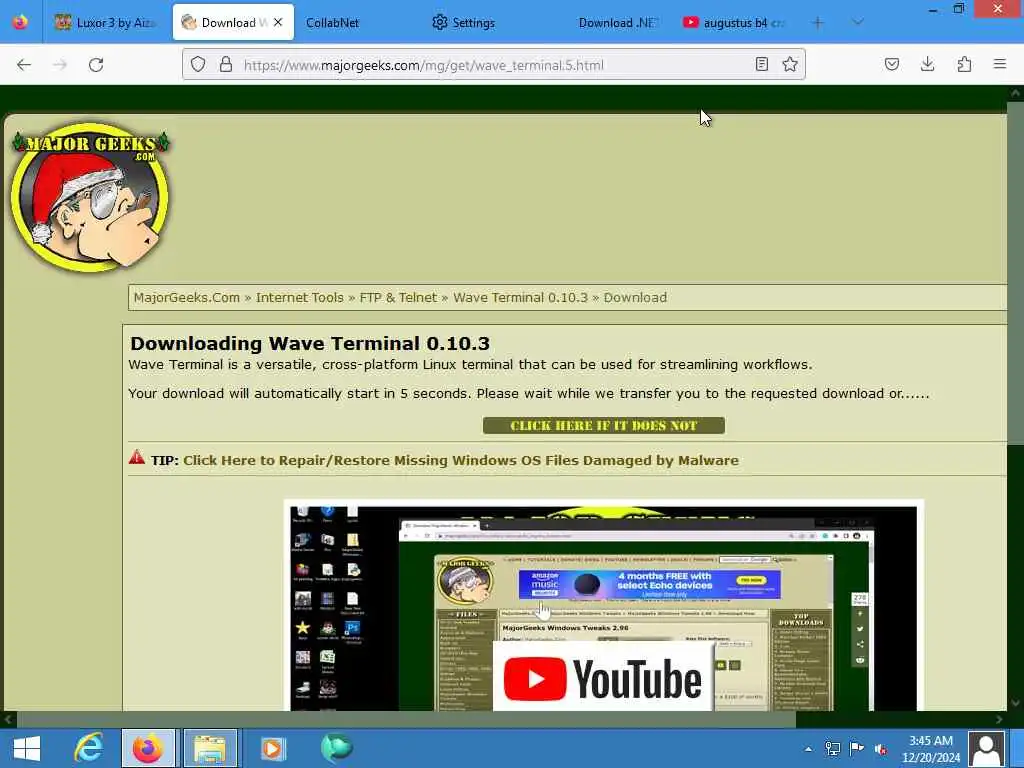Open FTP & Telnet breadcrumb link
Viewport: 1024px width, 768px height.
coord(398,298)
